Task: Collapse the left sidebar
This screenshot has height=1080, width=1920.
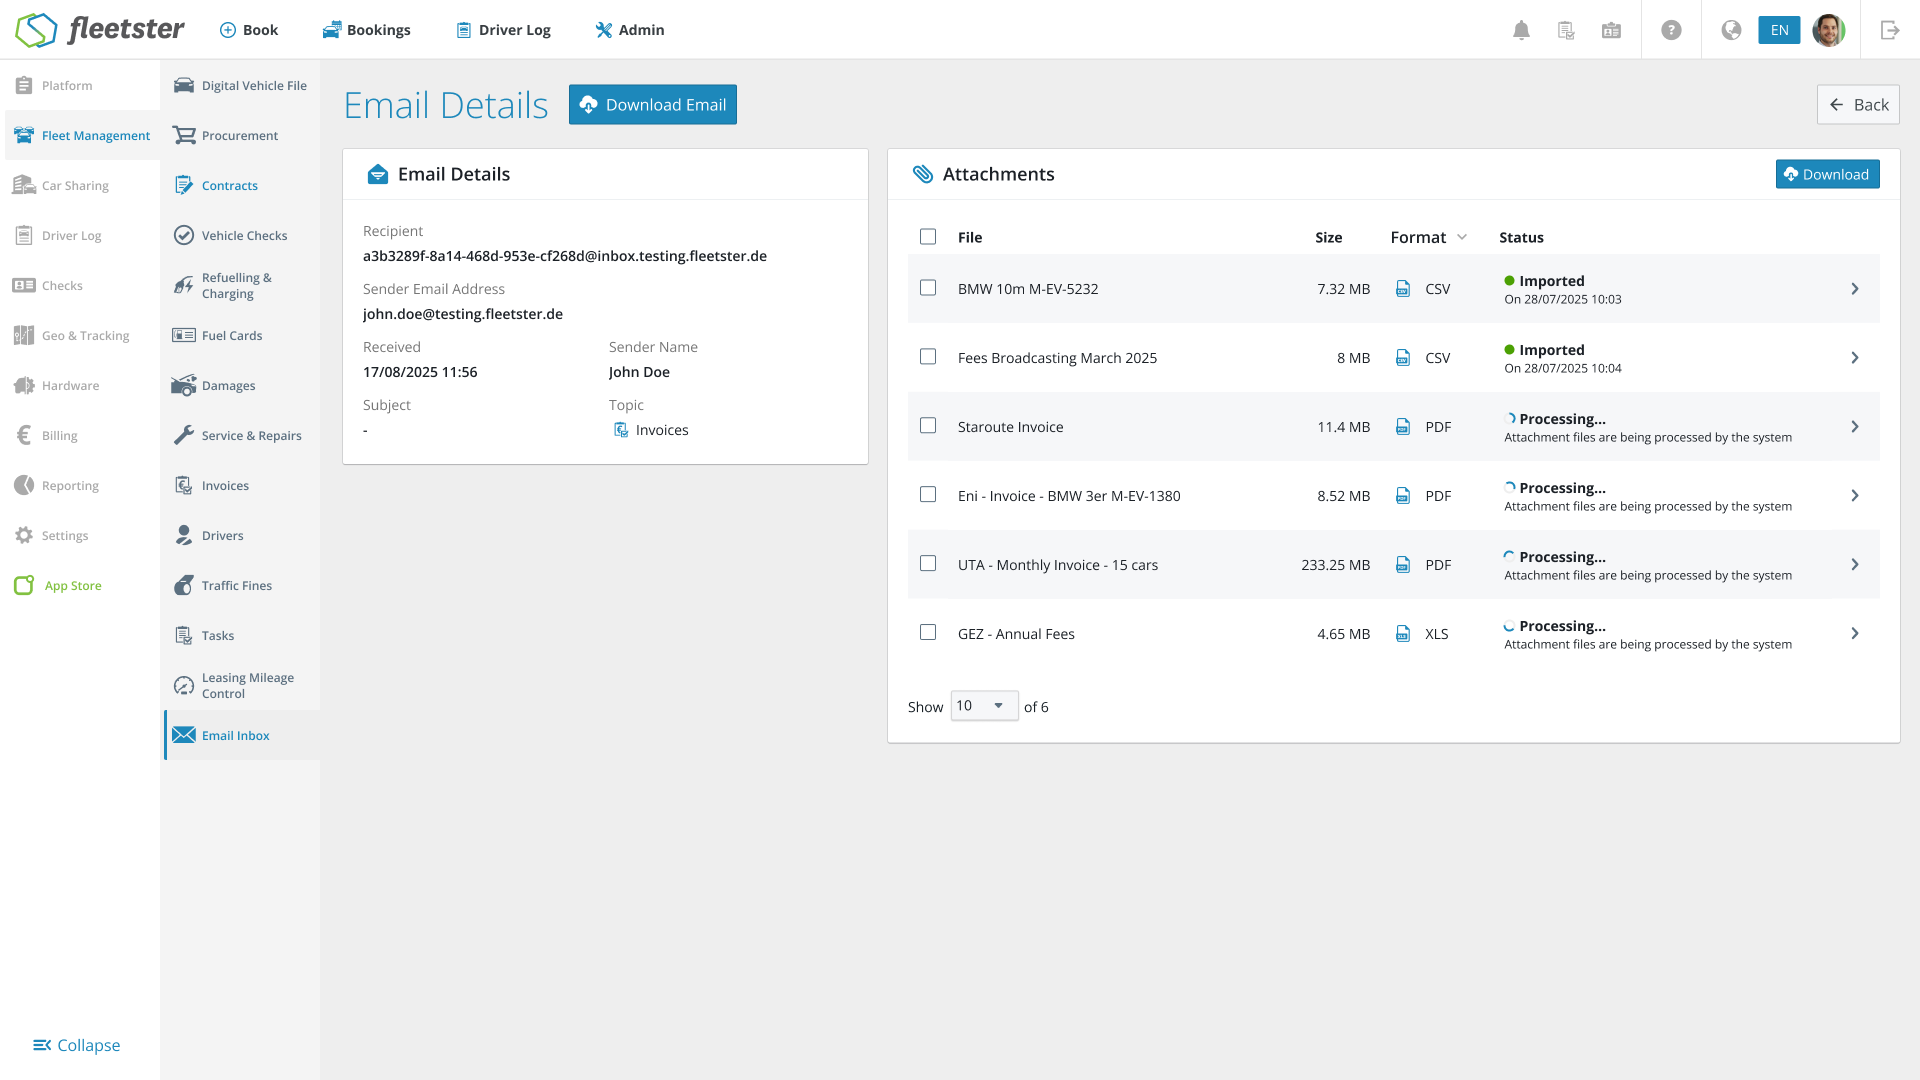Action: pos(76,1045)
